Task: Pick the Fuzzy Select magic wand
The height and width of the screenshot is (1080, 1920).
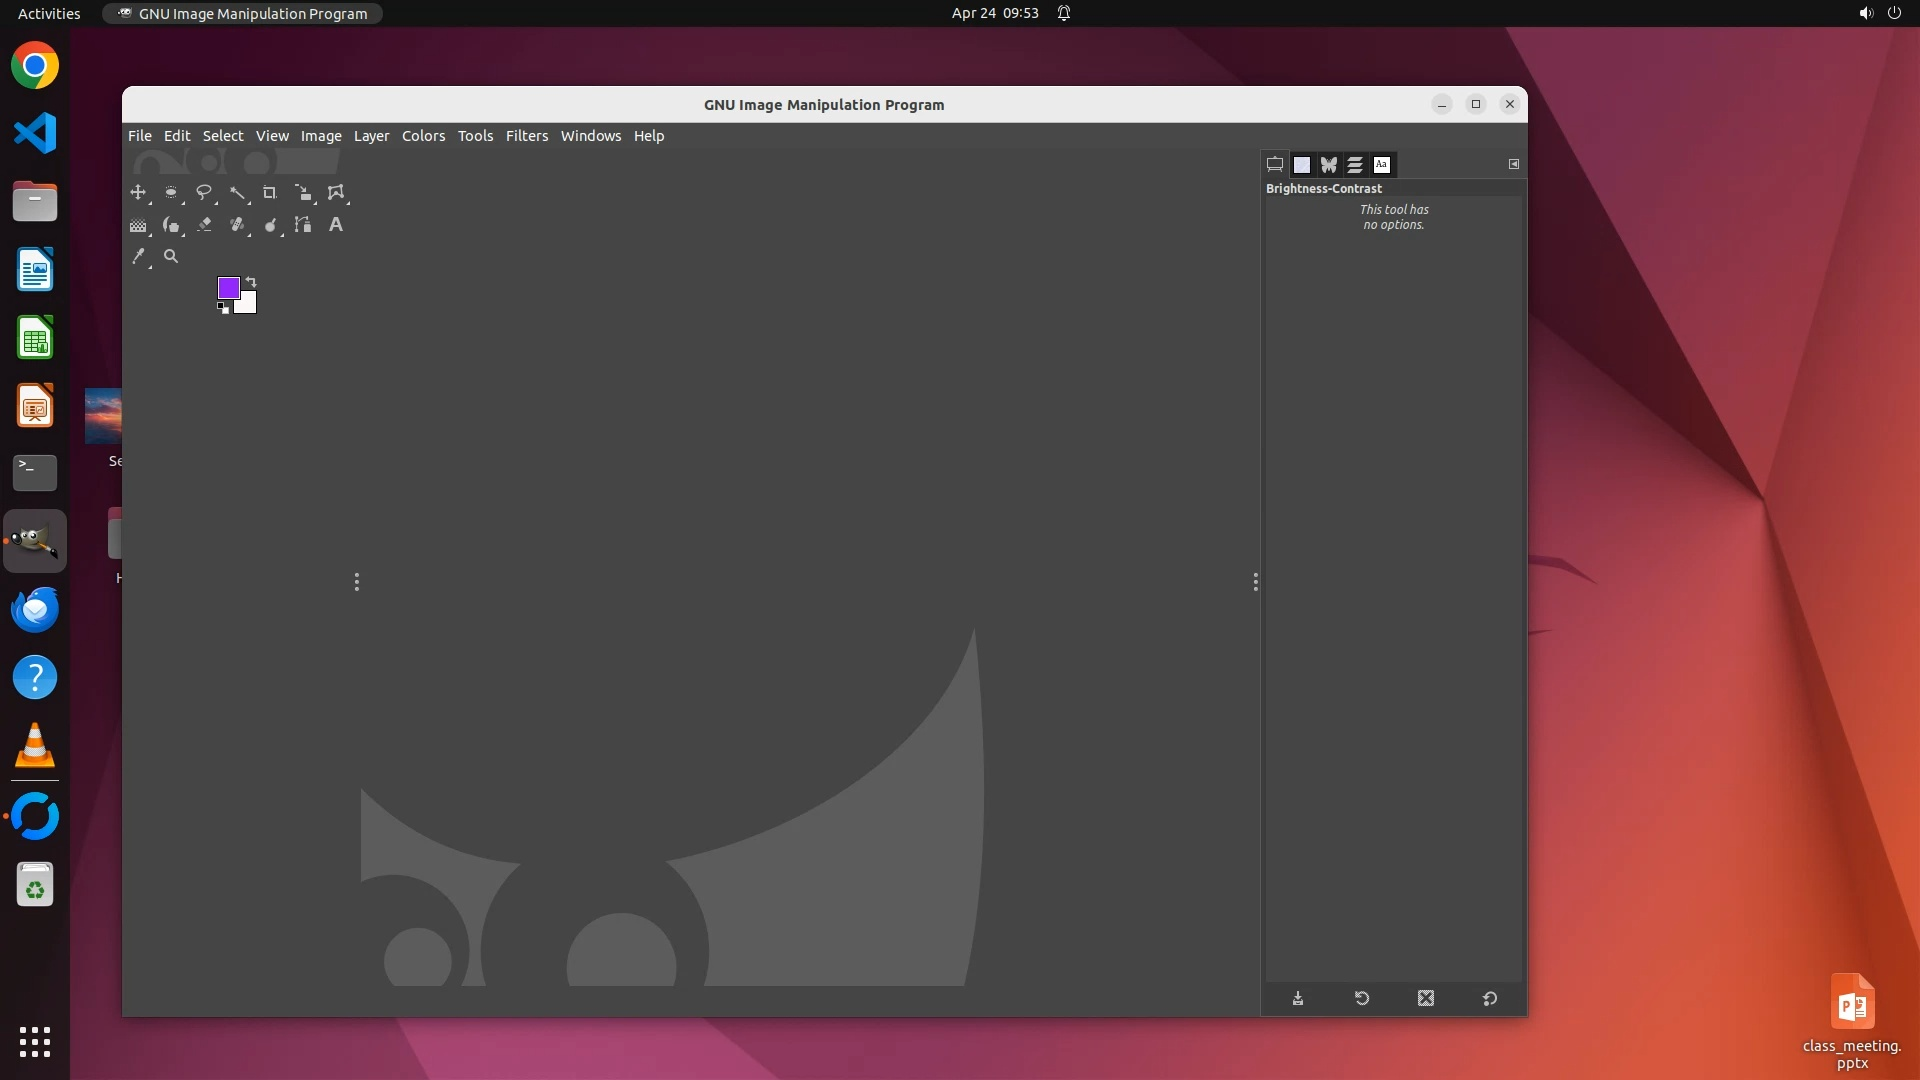Action: click(x=237, y=192)
